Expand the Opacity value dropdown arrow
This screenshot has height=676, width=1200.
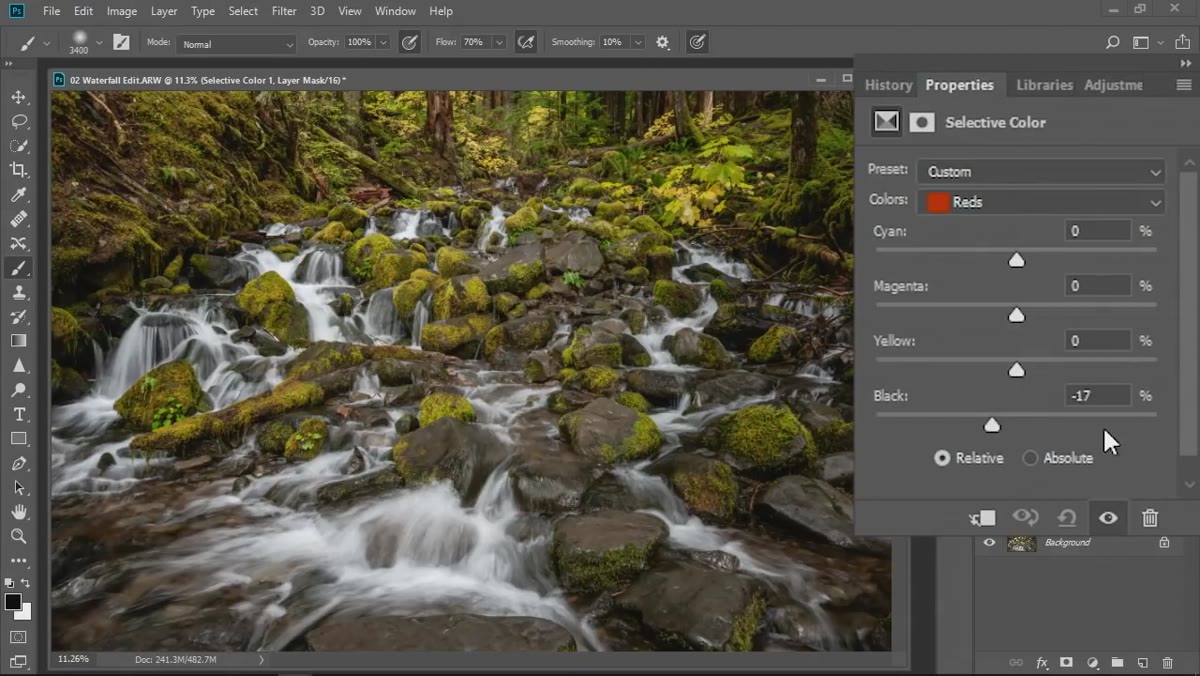coord(383,42)
